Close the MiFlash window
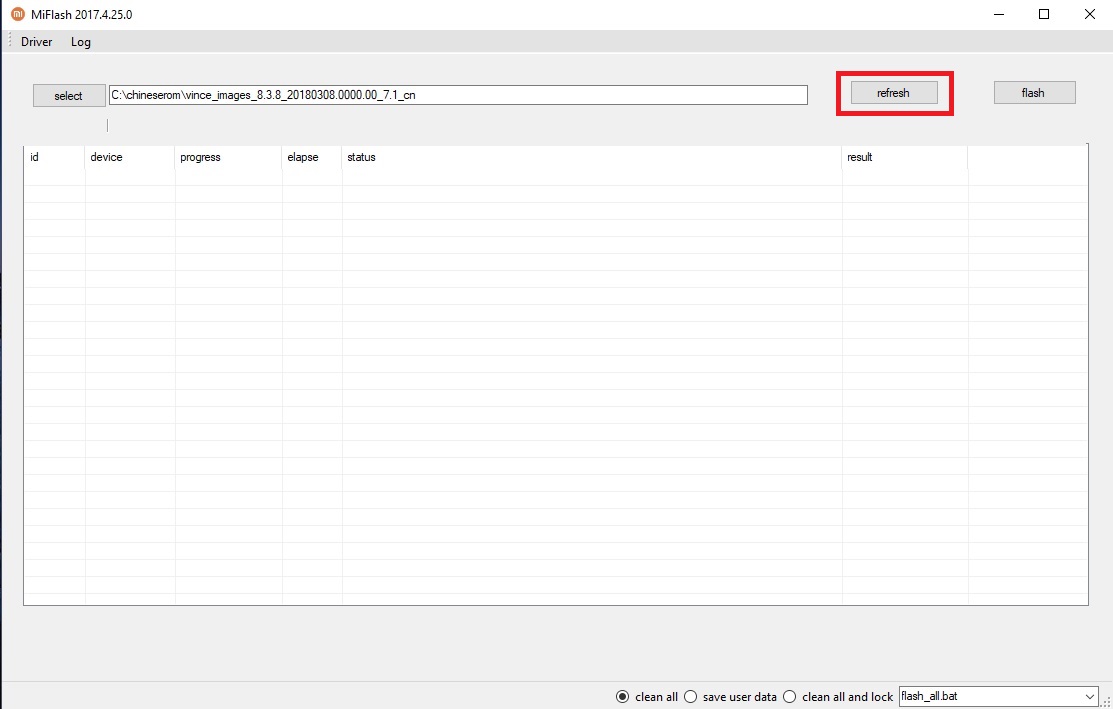This screenshot has height=709, width=1113. 1090,14
